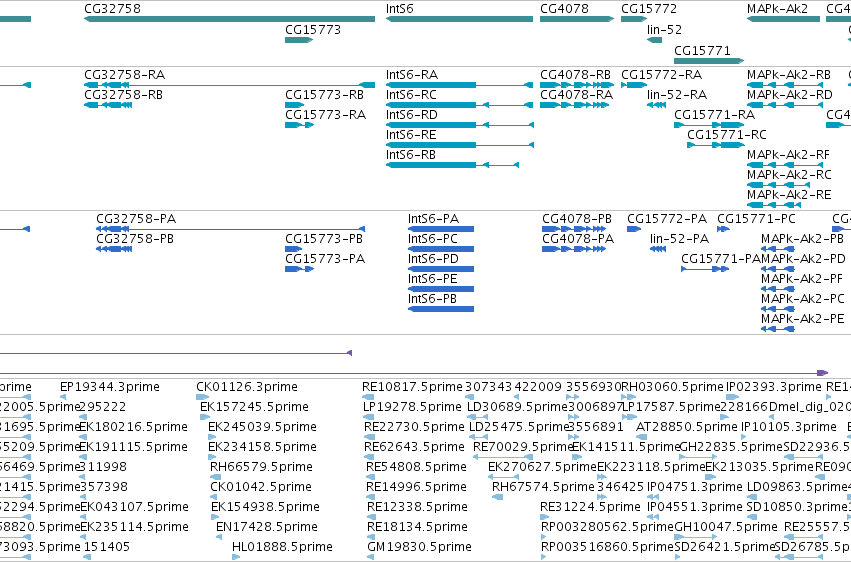Click protein CG15771-PC
851x562 pixels.
pyautogui.click(x=723, y=229)
